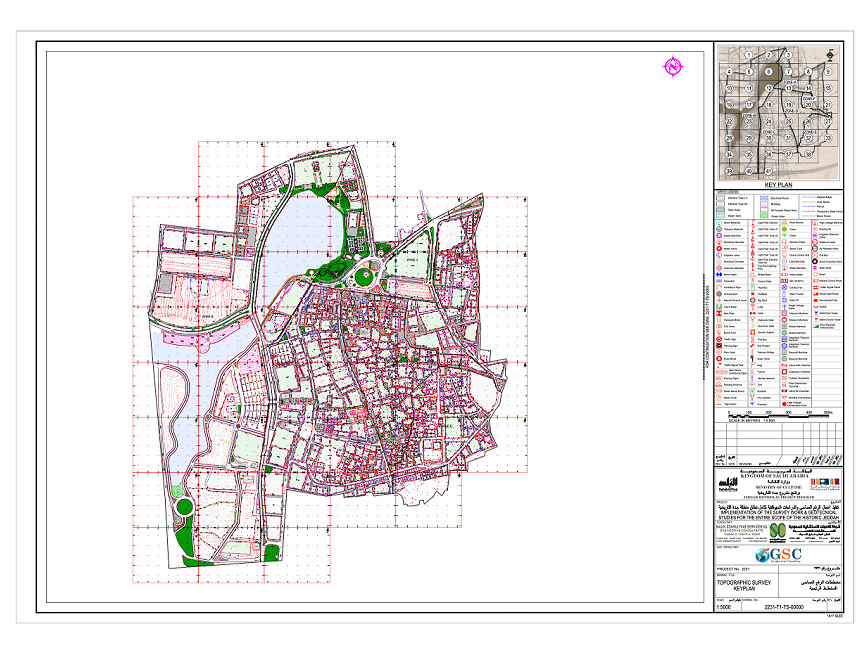
Task: Click the green SC consultant logo
Action: [777, 531]
